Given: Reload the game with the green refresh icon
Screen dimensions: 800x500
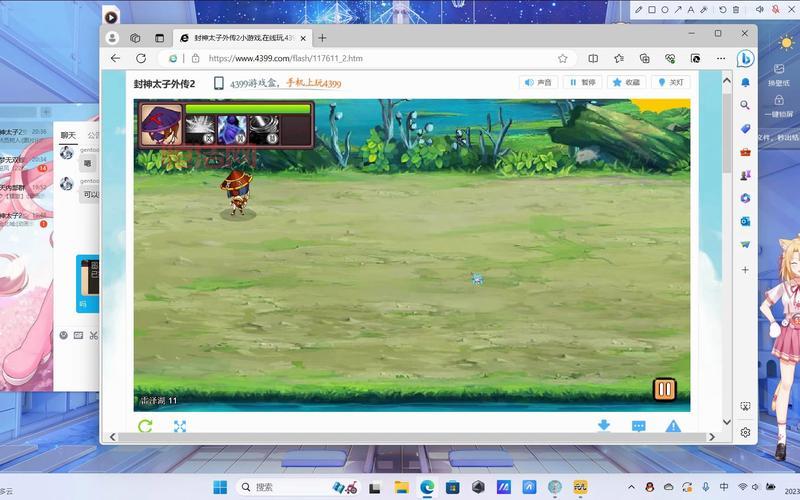Looking at the screenshot, I should tap(145, 426).
